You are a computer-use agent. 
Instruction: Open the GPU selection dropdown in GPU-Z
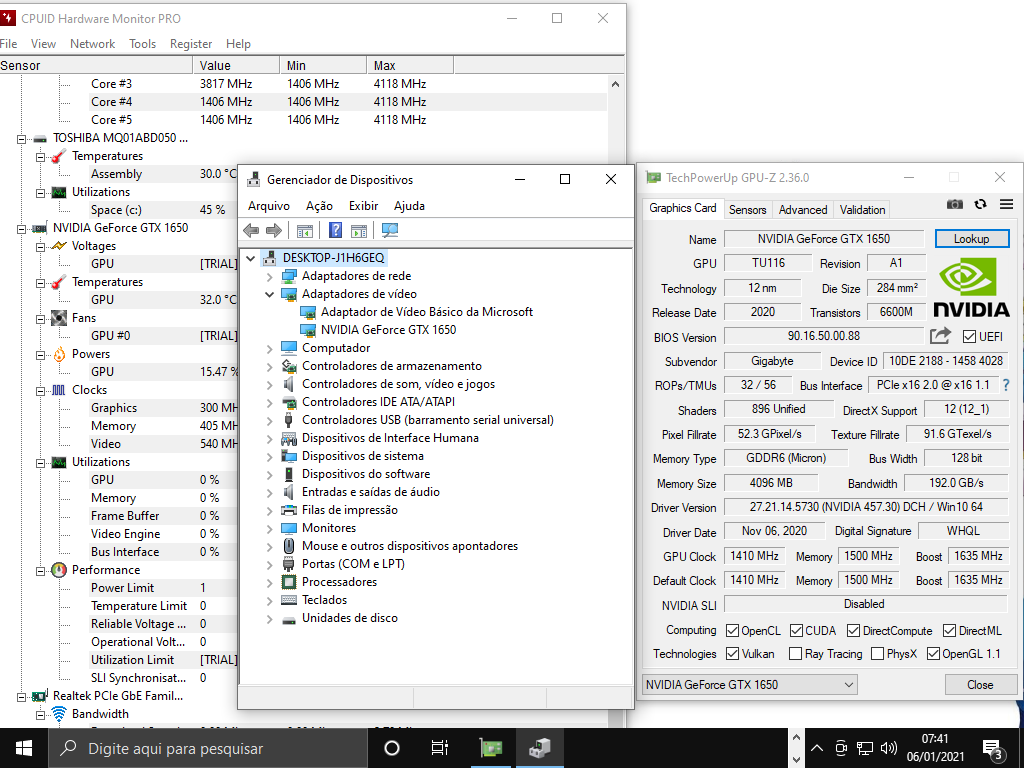click(x=750, y=684)
